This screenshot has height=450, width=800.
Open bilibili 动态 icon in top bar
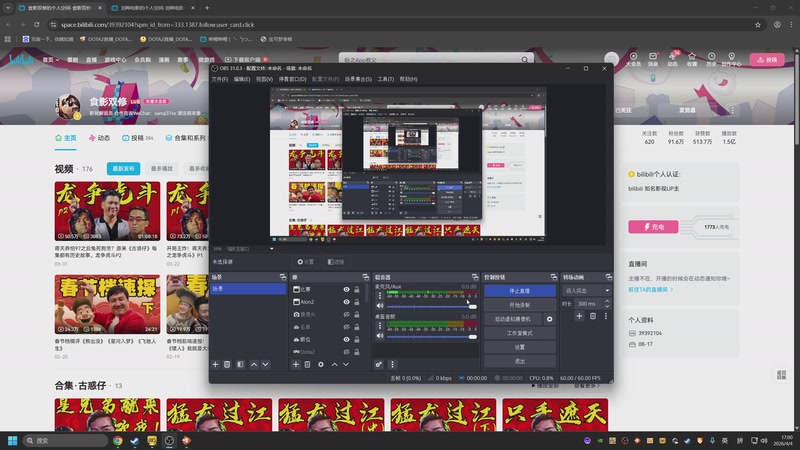click(x=672, y=59)
